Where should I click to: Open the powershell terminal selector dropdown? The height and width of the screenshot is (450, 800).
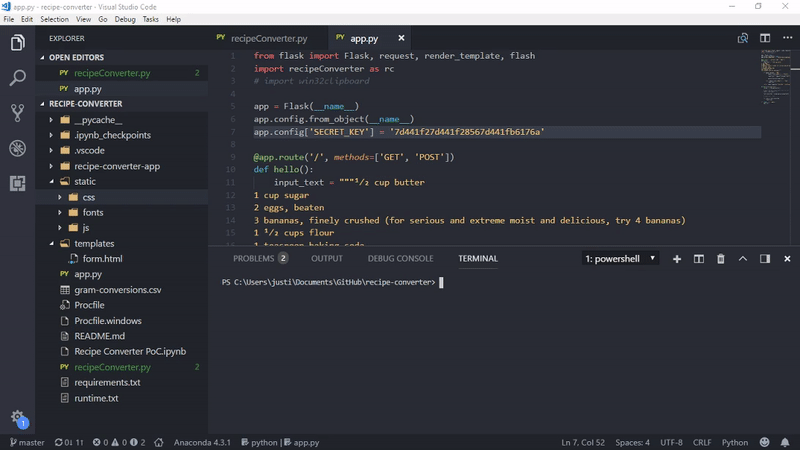coord(620,259)
